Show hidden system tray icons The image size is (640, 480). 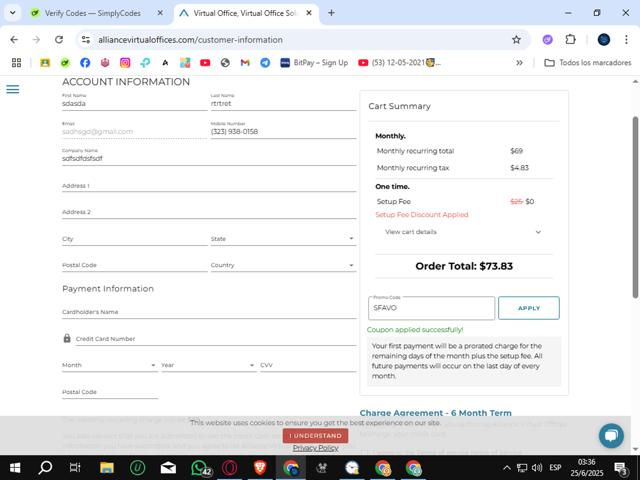point(507,468)
